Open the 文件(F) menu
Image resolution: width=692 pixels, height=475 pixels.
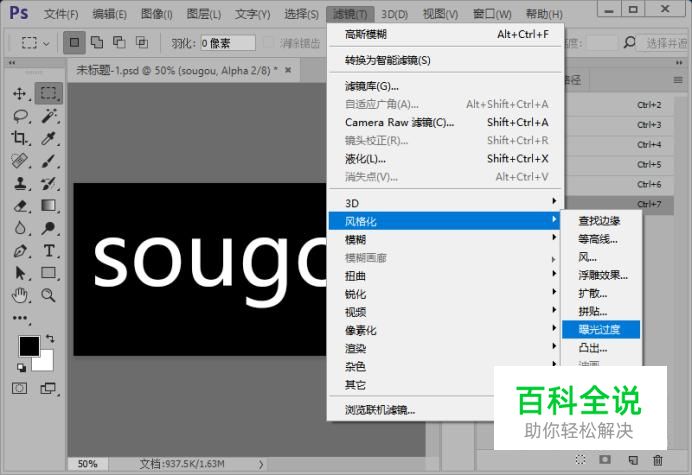pyautogui.click(x=61, y=14)
